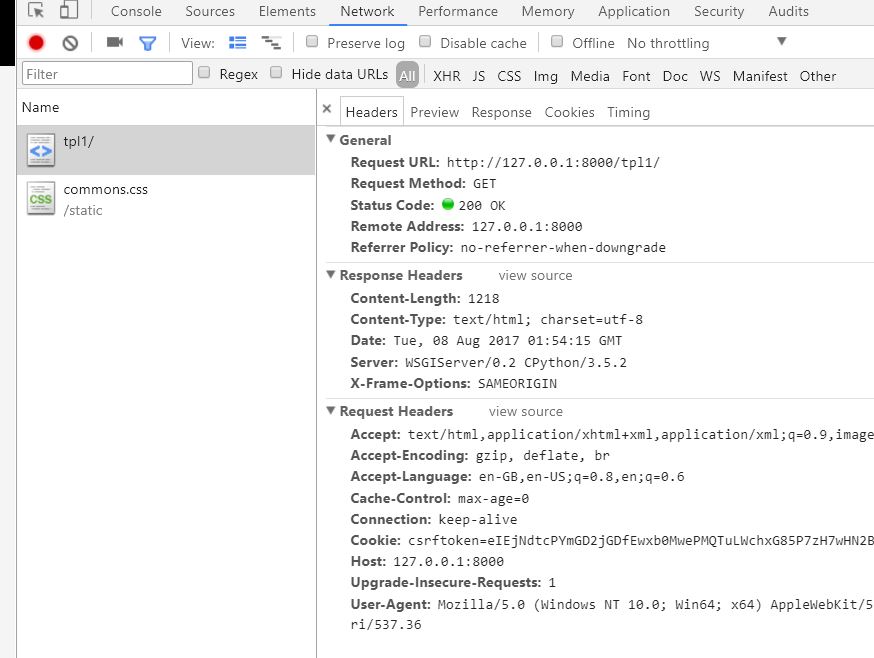
Task: Filter requests by Font
Action: (x=636, y=76)
